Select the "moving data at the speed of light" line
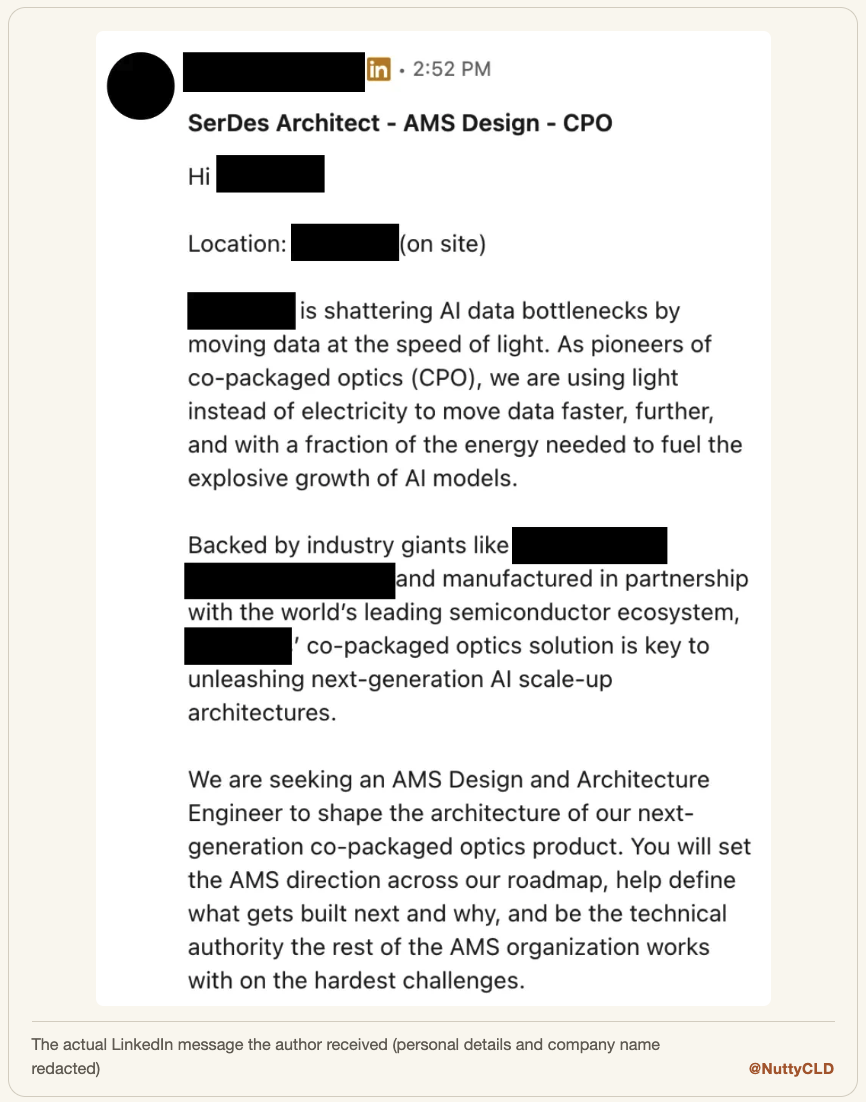 [450, 344]
